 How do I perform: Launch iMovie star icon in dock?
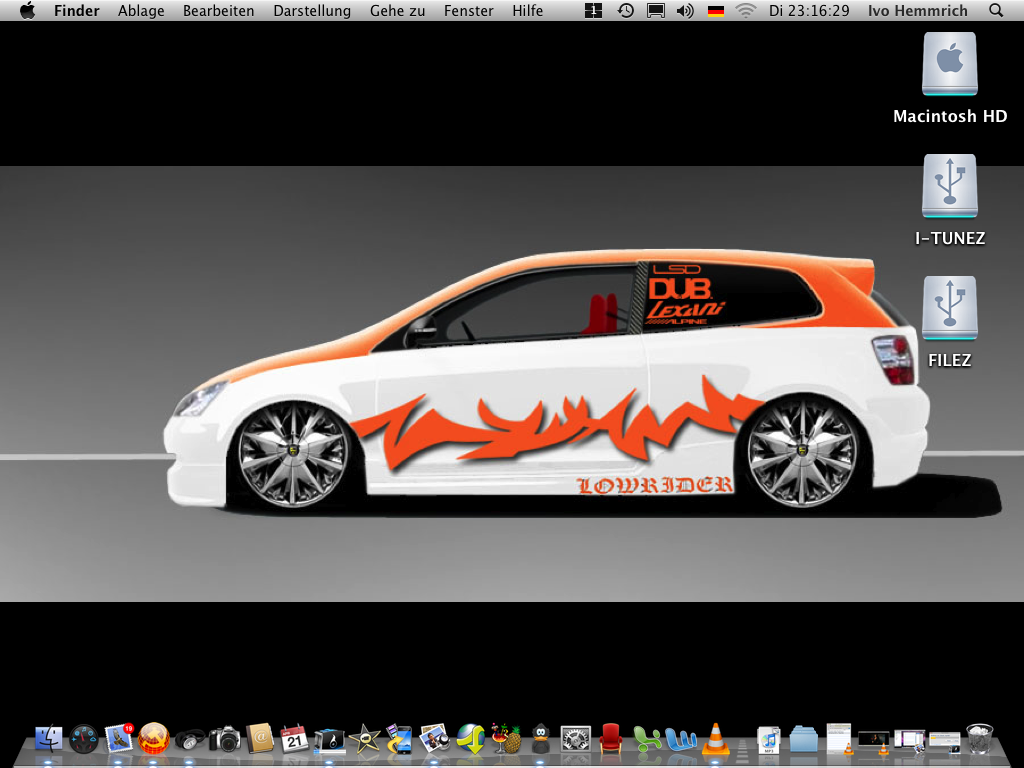364,739
